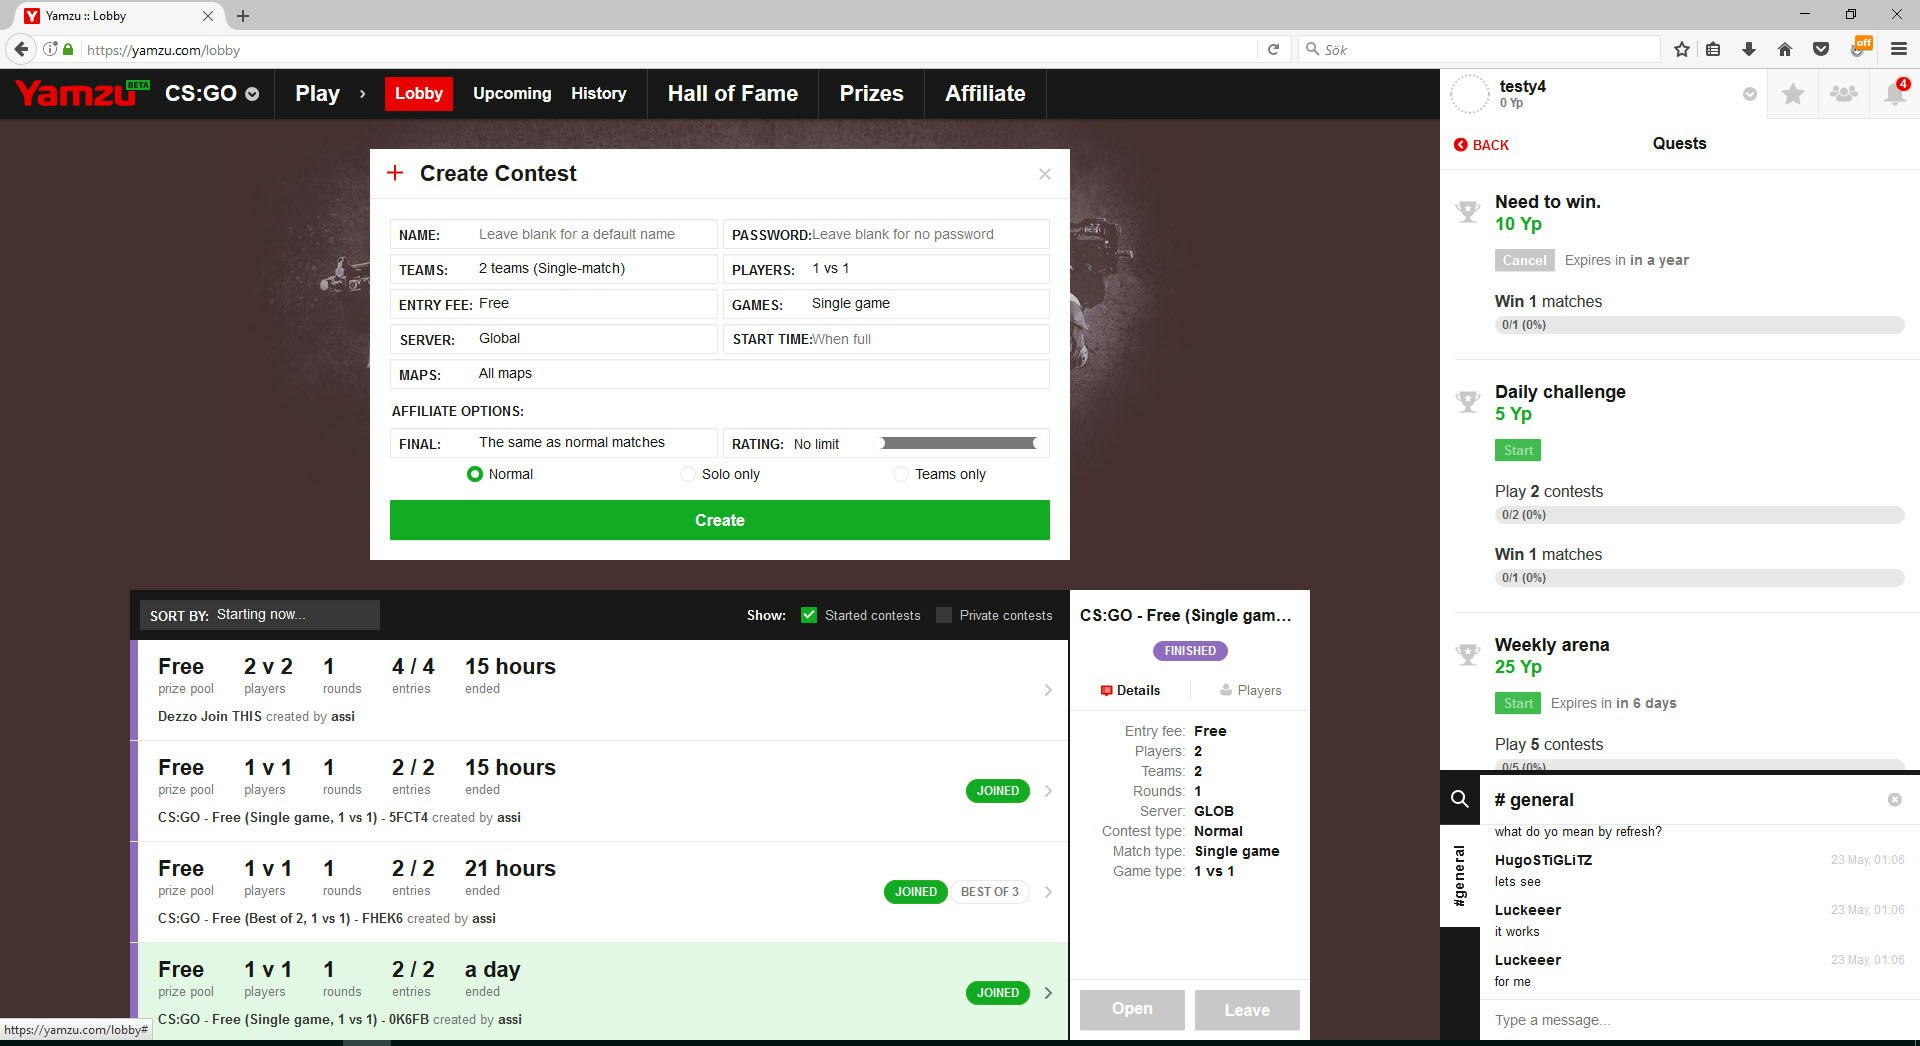The width and height of the screenshot is (1920, 1046).
Task: Click contest NAME input field
Action: click(x=553, y=234)
